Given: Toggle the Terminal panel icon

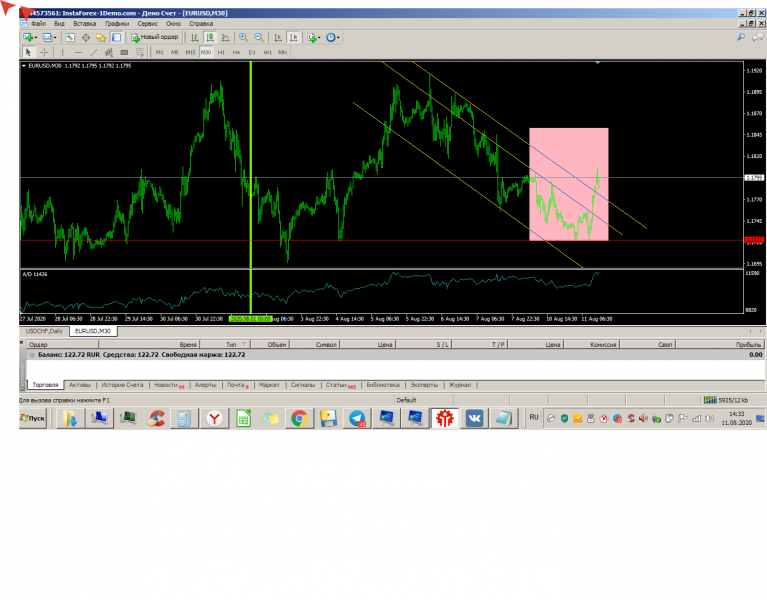Looking at the screenshot, I should 116,37.
